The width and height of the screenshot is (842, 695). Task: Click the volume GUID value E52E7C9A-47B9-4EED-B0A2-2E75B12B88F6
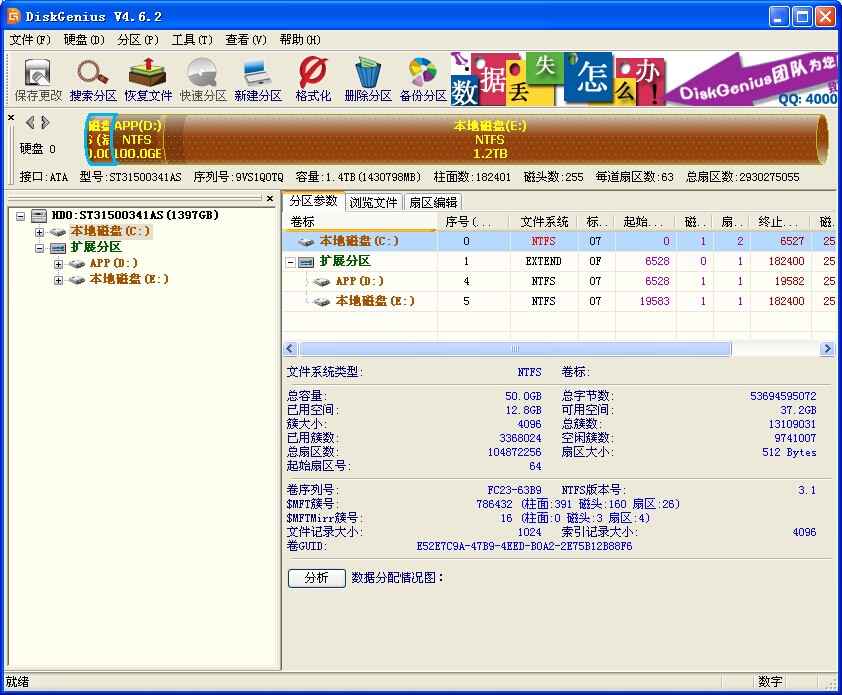point(524,547)
